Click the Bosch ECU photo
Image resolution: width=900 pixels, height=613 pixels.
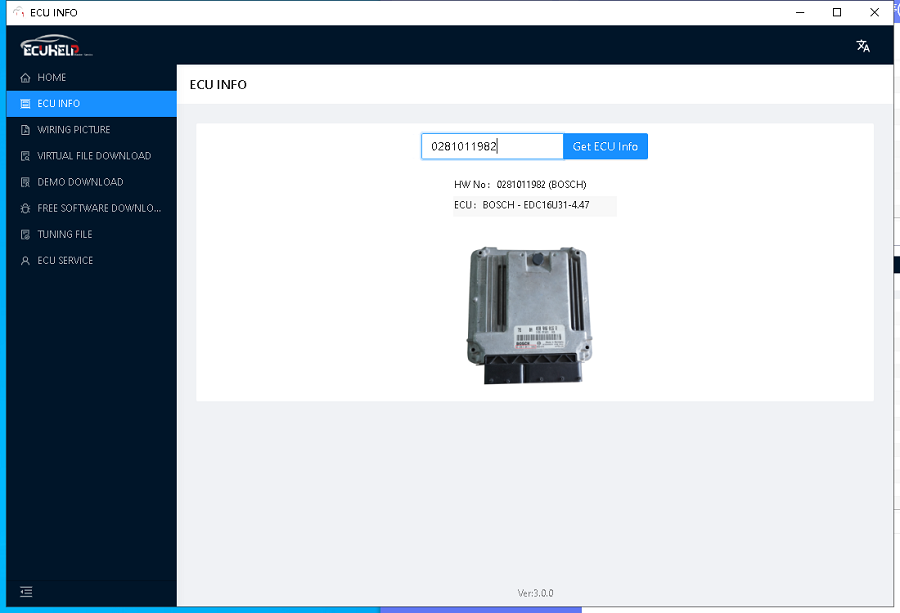(x=529, y=315)
